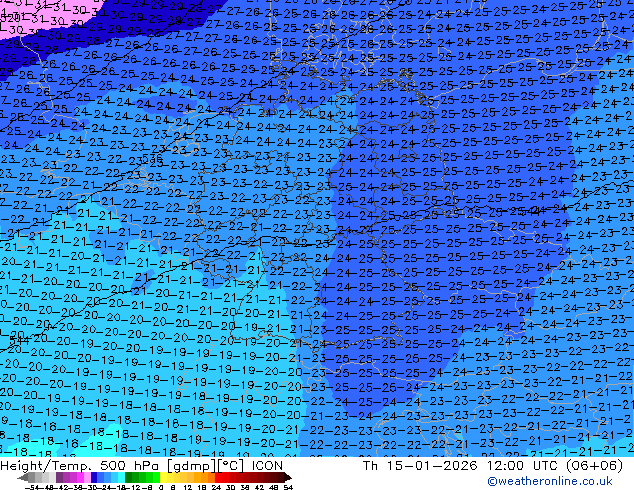Image resolution: width=634 pixels, height=490 pixels.
Task: Click the '[gdmp]' unit label
Action: coord(192,466)
